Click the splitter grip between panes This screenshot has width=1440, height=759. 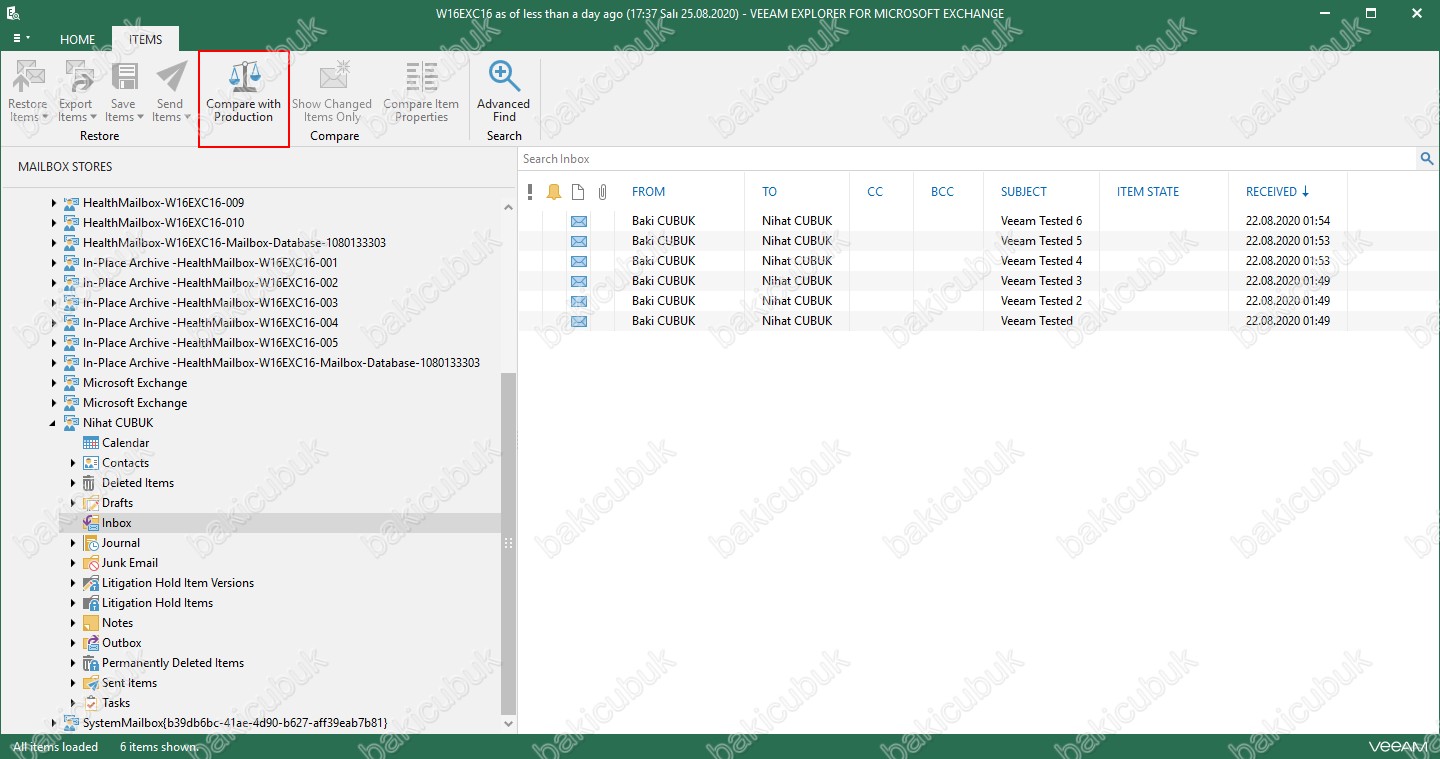click(x=508, y=543)
